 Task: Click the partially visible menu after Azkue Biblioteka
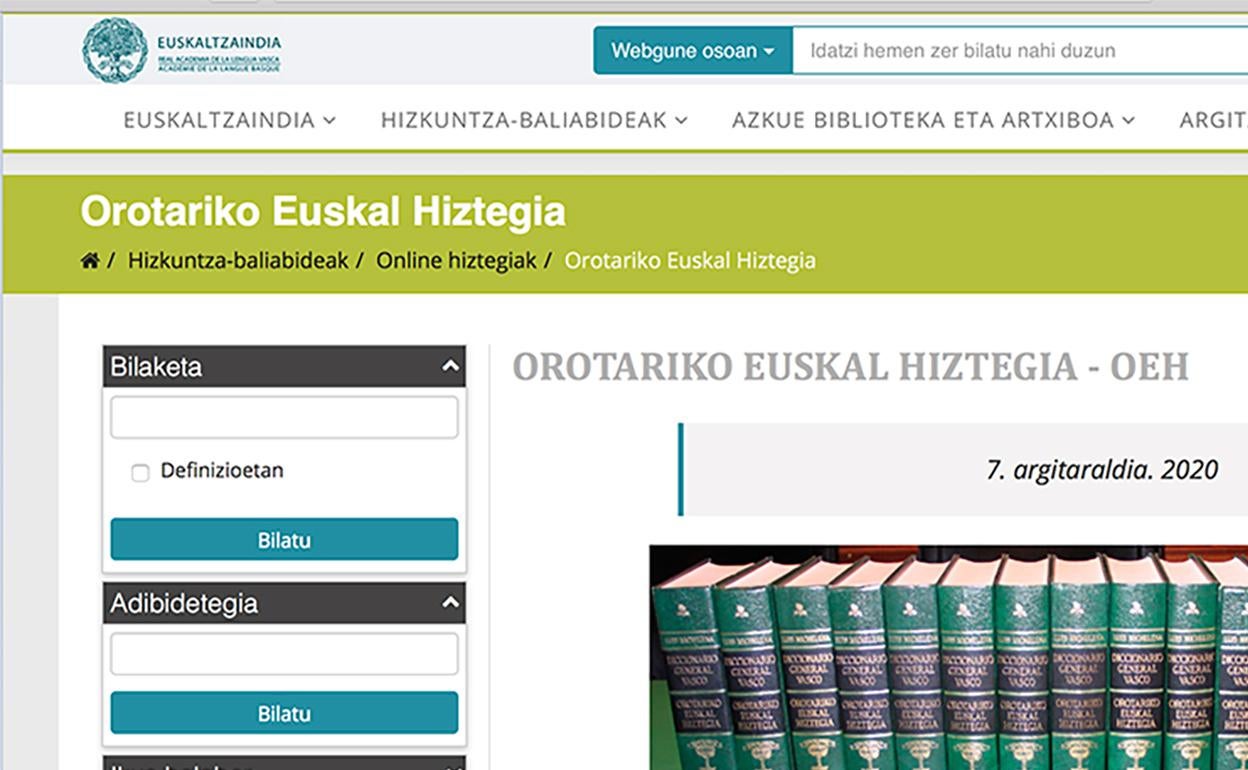click(x=1212, y=120)
